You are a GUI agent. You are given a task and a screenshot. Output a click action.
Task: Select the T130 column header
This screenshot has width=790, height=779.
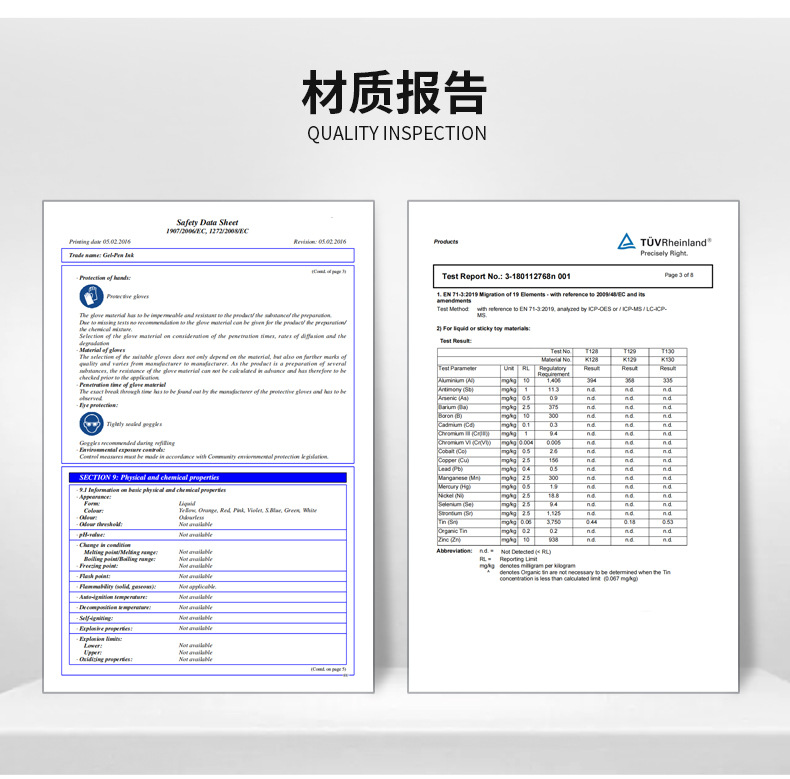click(x=668, y=351)
